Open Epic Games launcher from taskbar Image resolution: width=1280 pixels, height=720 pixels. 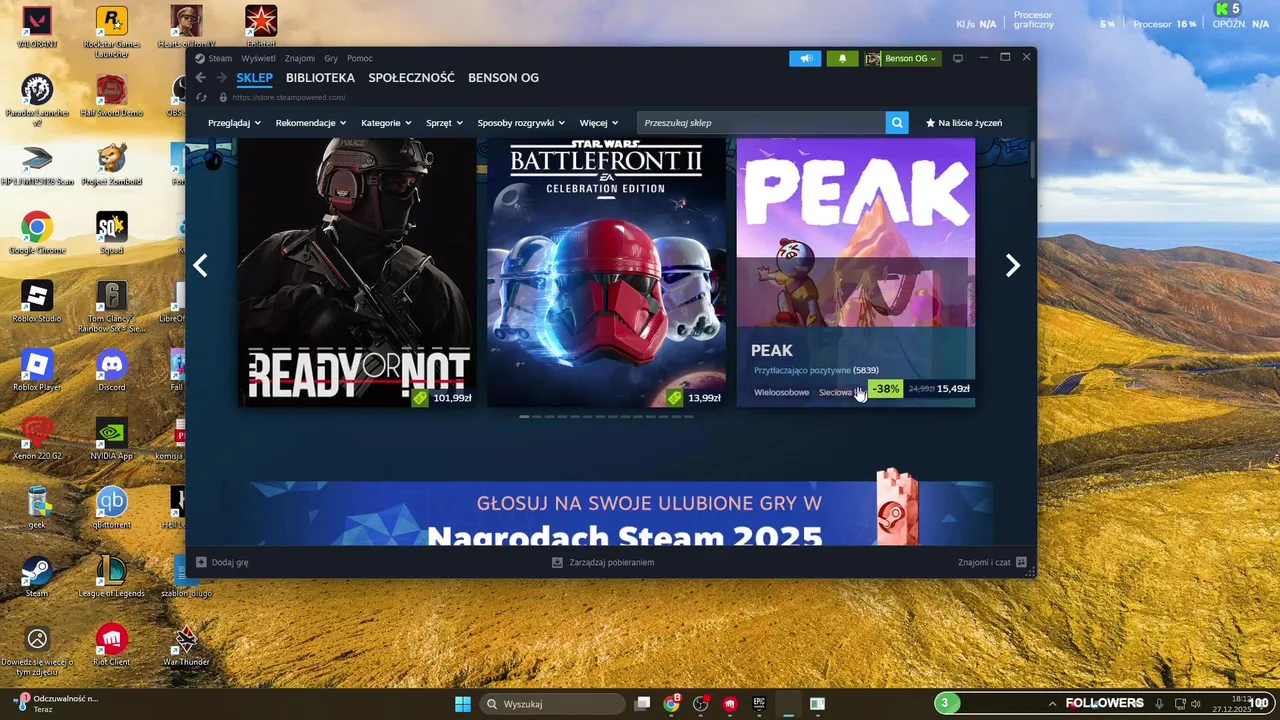tap(759, 704)
